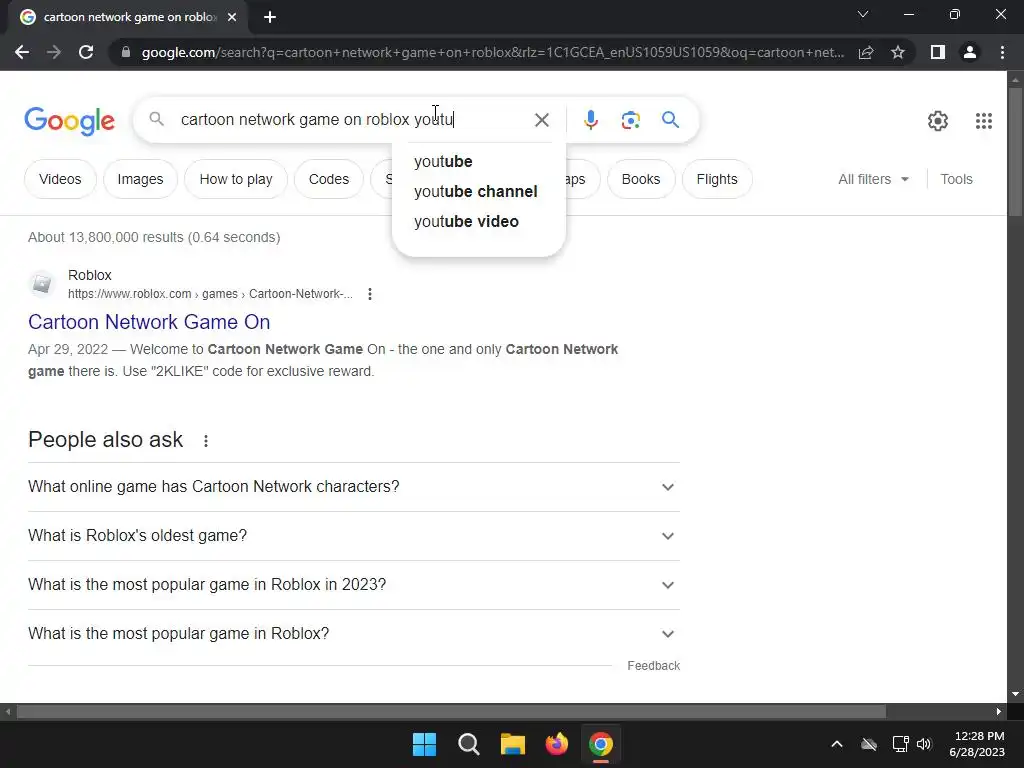Image resolution: width=1024 pixels, height=768 pixels.
Task: Filter results by Videos
Action: tap(60, 179)
